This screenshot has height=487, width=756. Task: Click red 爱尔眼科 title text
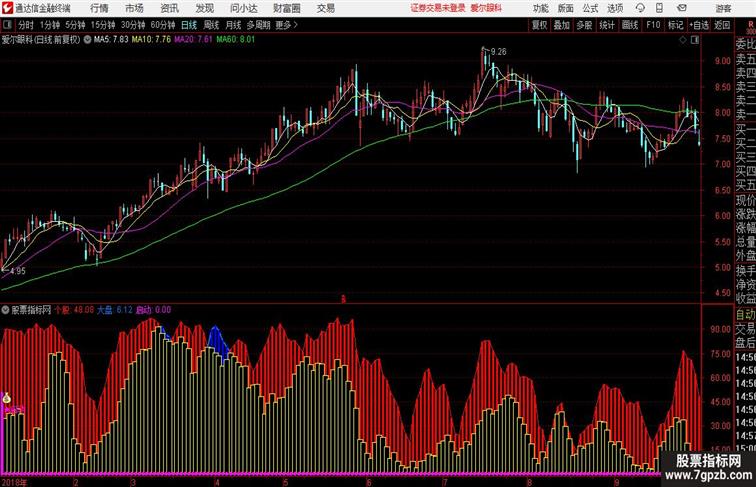pyautogui.click(x=486, y=8)
